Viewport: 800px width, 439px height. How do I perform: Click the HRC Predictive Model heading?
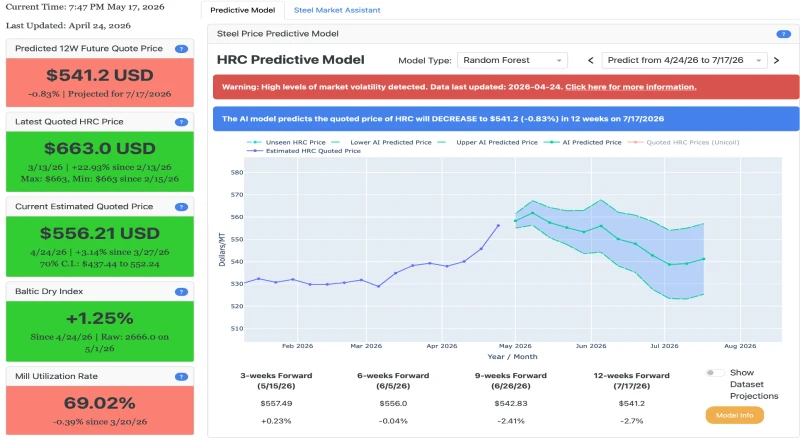290,60
